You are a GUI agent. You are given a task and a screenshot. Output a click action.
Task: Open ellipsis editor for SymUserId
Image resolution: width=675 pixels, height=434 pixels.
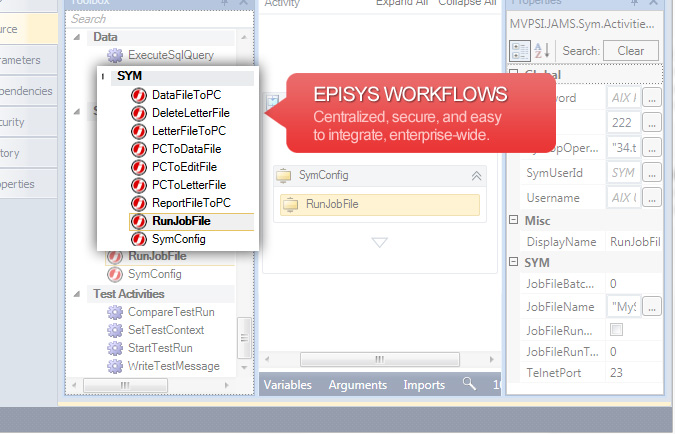pos(652,173)
